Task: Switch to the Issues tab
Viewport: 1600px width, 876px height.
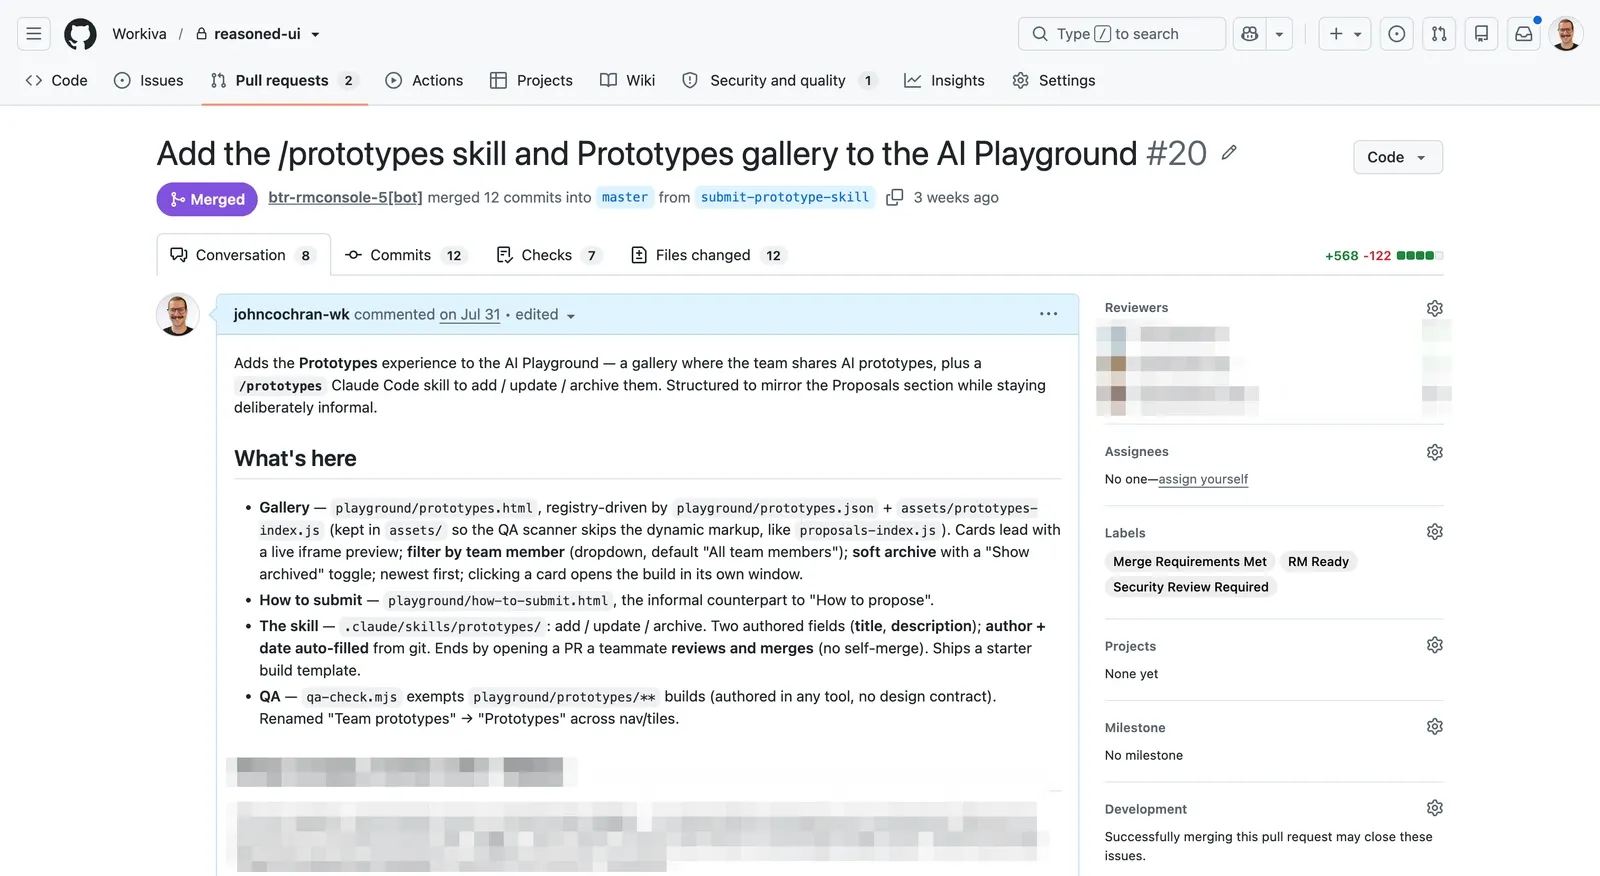Action: coord(149,80)
